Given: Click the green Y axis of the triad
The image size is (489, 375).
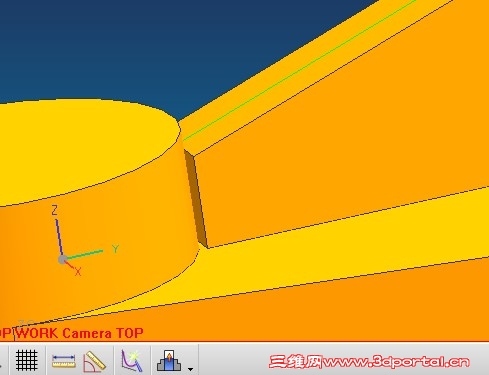Looking at the screenshot, I should [x=85, y=254].
